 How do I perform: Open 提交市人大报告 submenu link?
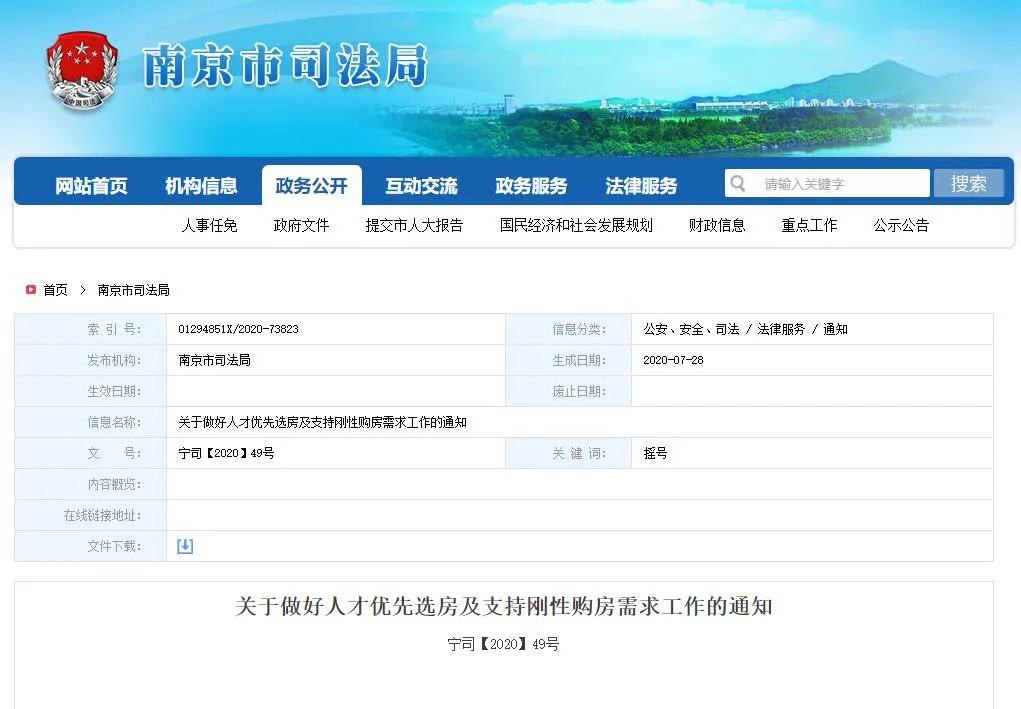tap(414, 226)
